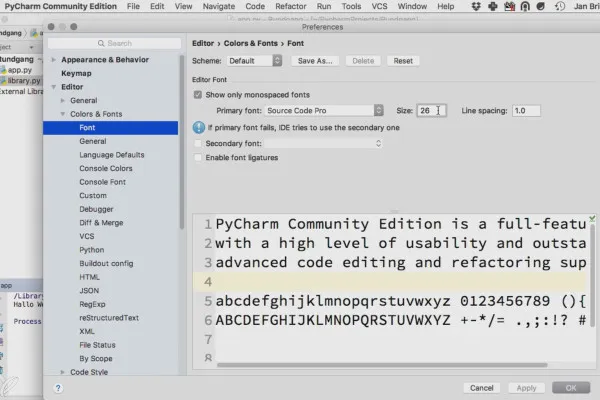
Task: Select Keymap in the settings tree
Action: pyautogui.click(x=77, y=73)
